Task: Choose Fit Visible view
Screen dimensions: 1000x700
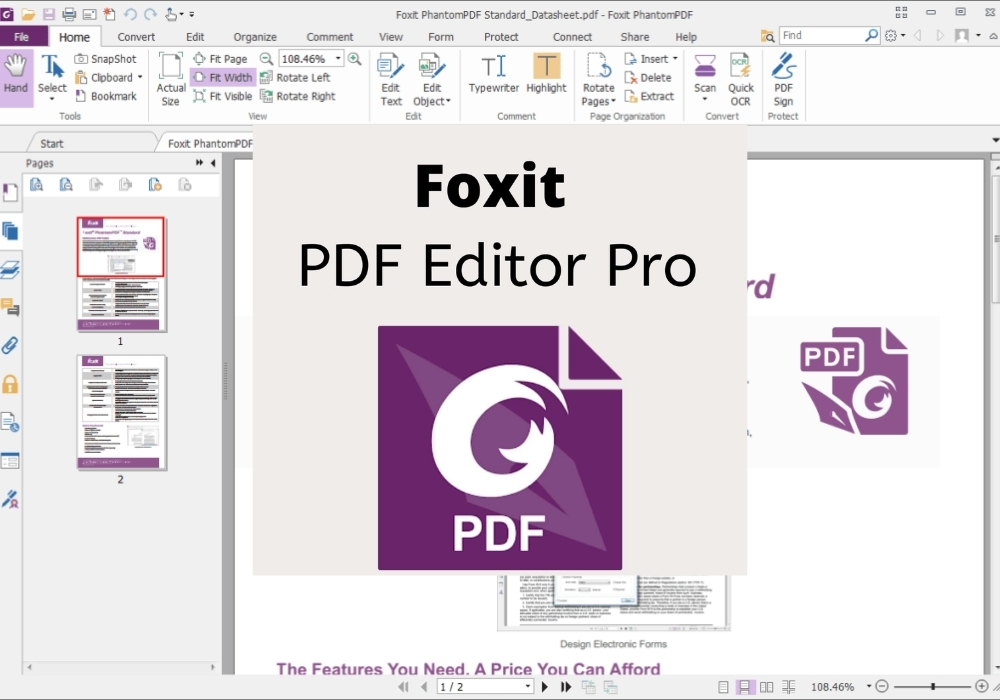Action: pyautogui.click(x=223, y=96)
